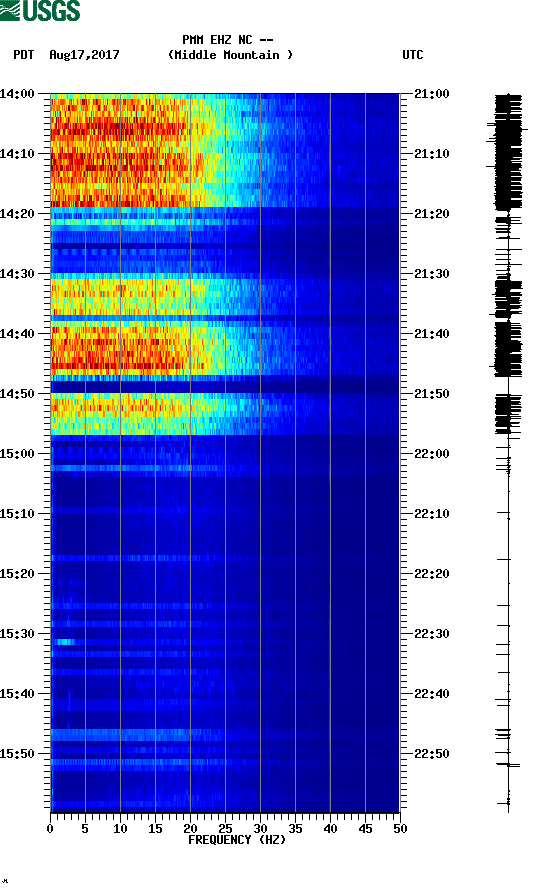Screen dimensions: 552x892
Task: Click the 15:50 PDT time label
Action: tap(17, 754)
